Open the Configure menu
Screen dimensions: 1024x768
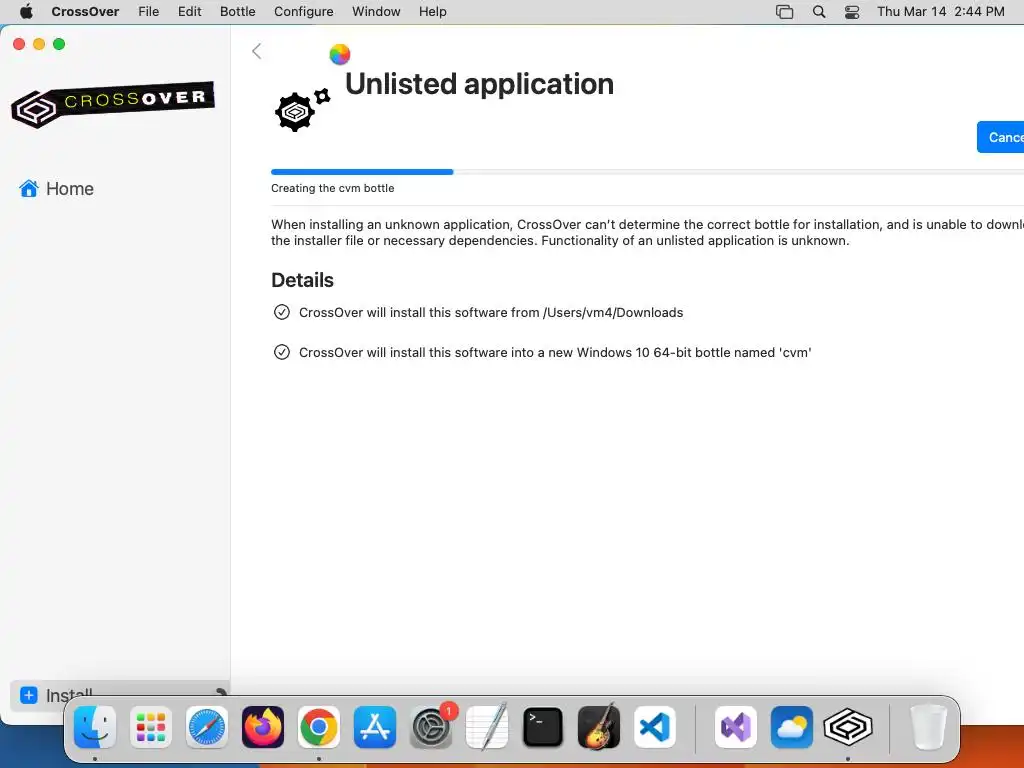click(x=304, y=12)
